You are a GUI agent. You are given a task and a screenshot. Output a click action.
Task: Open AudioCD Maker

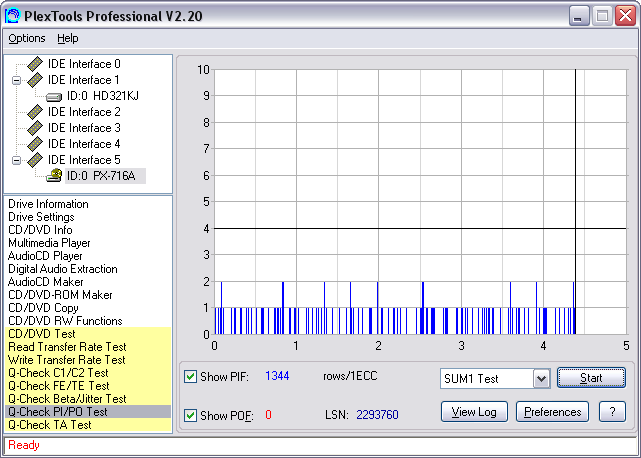(x=46, y=282)
